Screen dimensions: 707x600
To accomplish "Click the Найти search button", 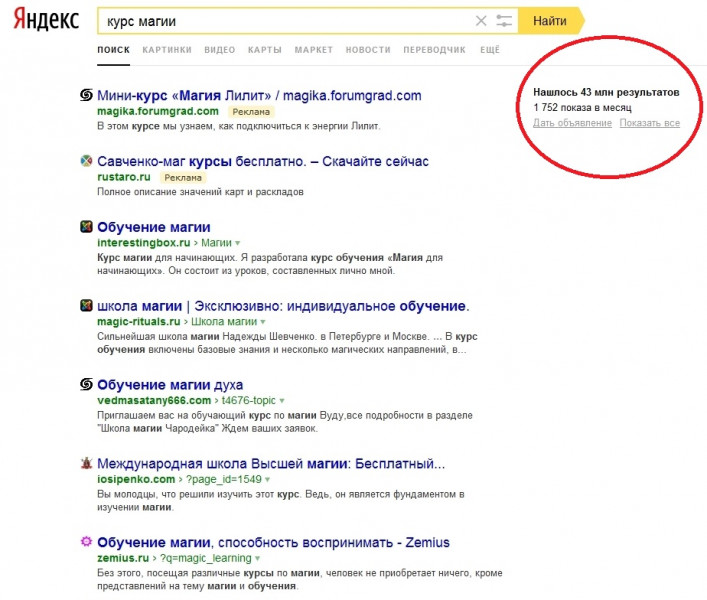I will (x=550, y=21).
